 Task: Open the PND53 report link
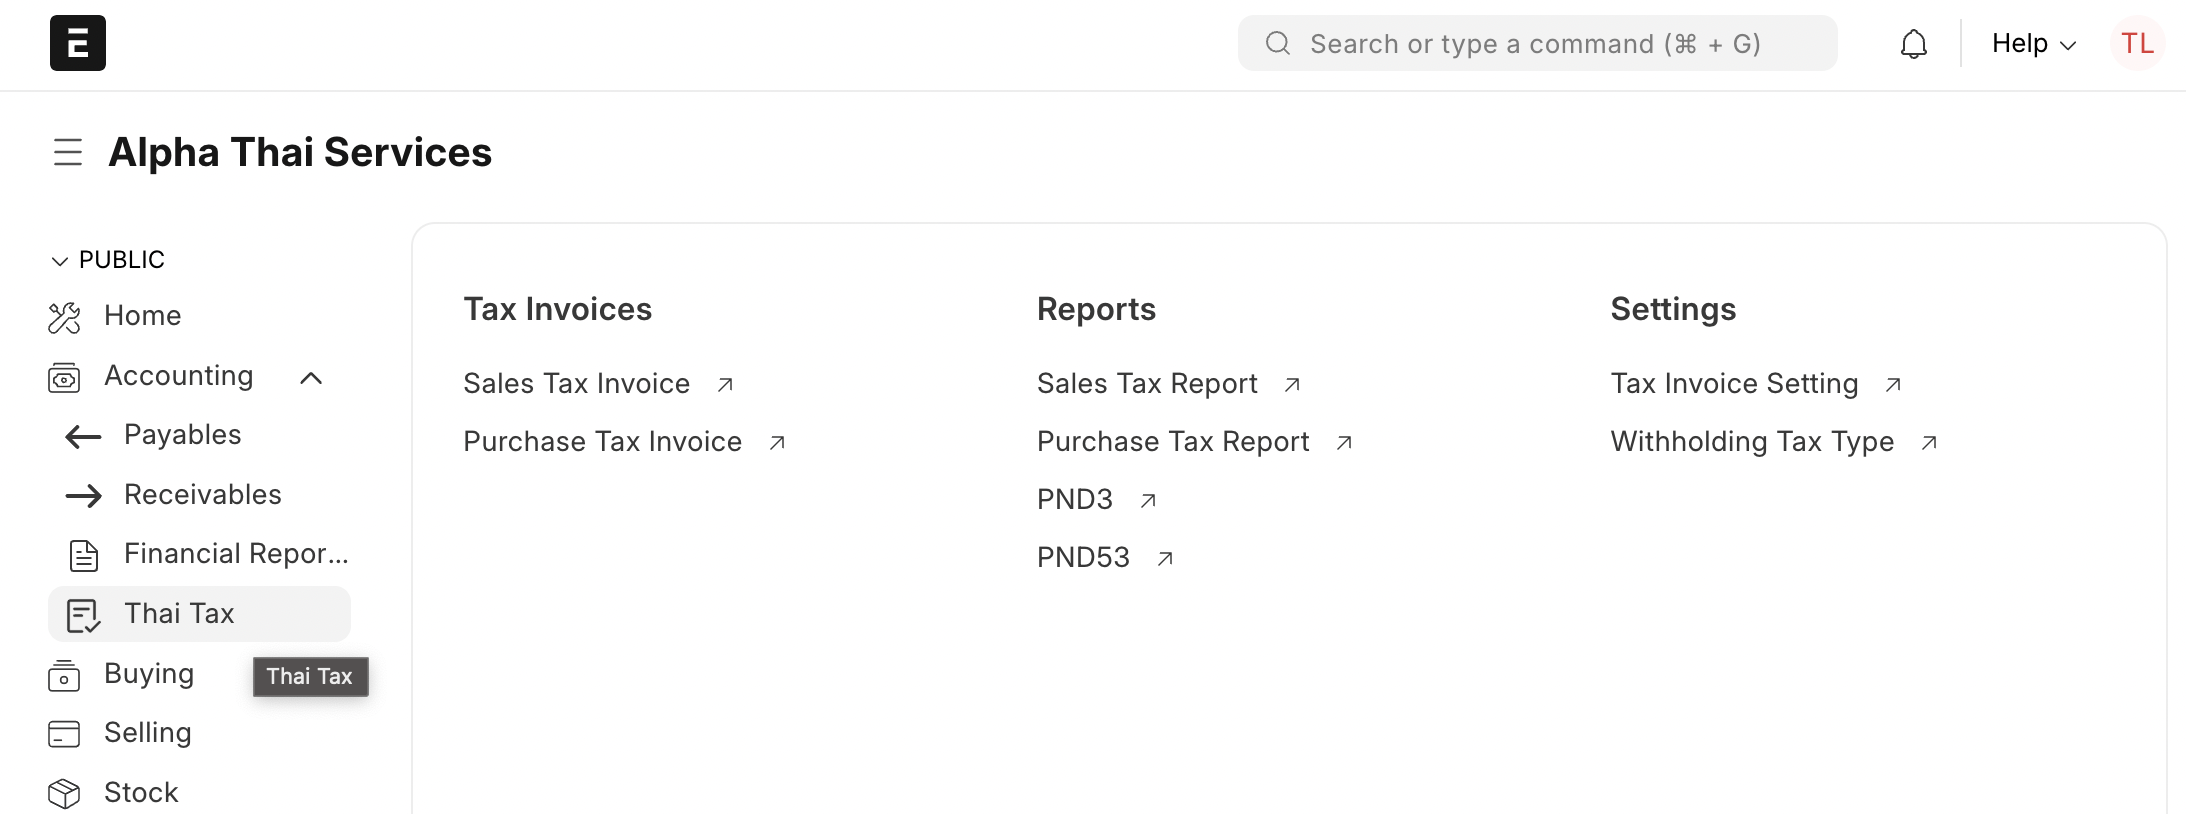click(1083, 558)
